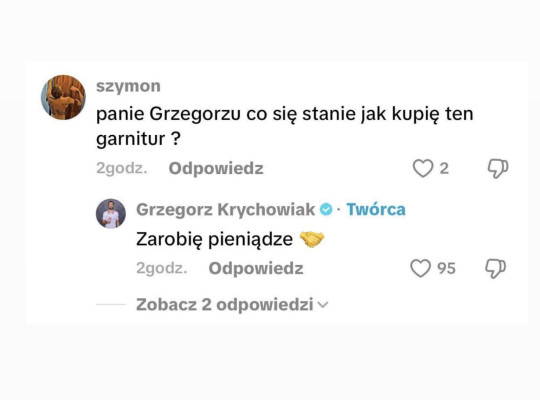Open "Zobacz 2 odpowiedzi" to view replies
The width and height of the screenshot is (540, 400).
tap(225, 305)
